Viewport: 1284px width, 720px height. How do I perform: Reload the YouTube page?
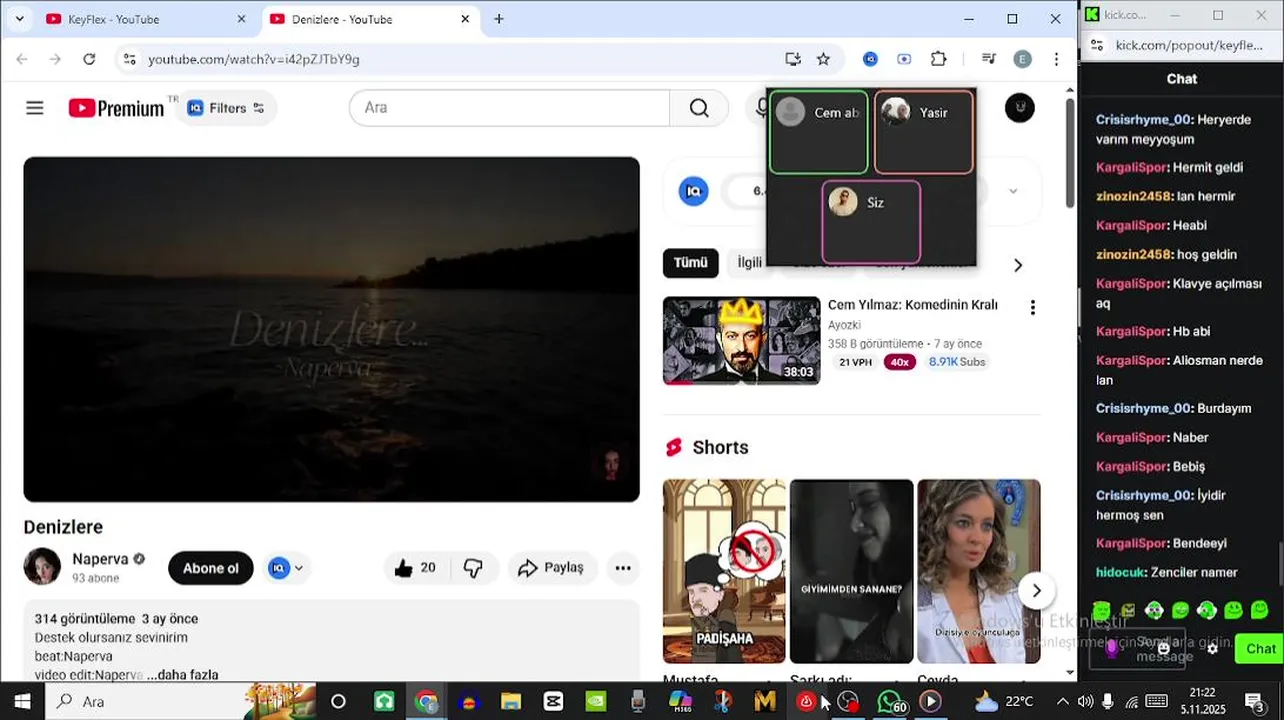[x=89, y=59]
